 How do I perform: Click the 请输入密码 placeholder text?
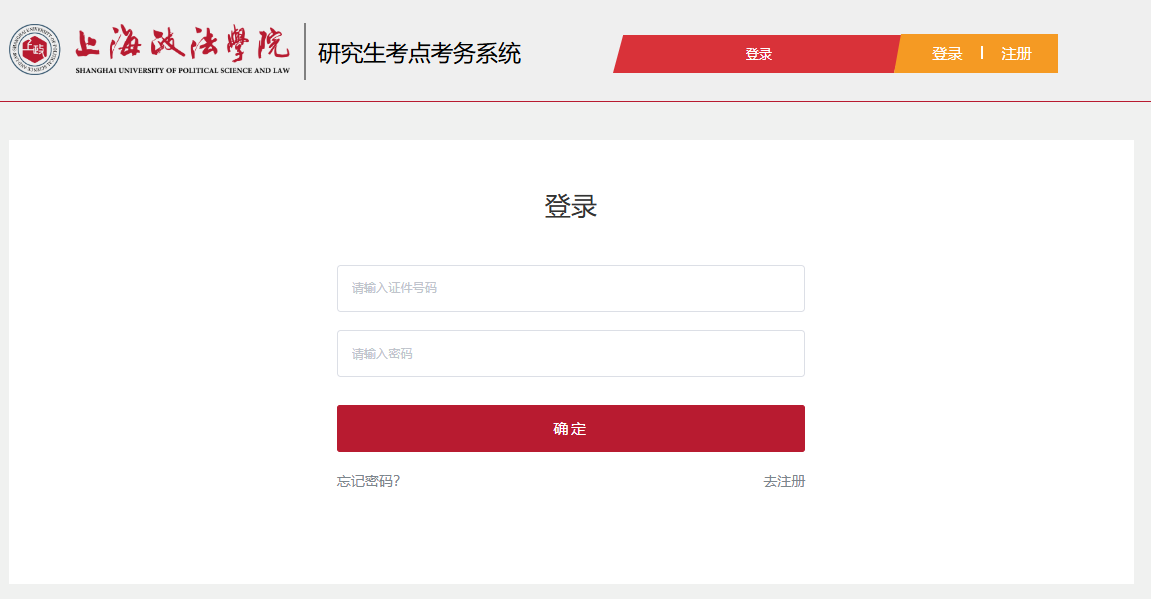382,354
